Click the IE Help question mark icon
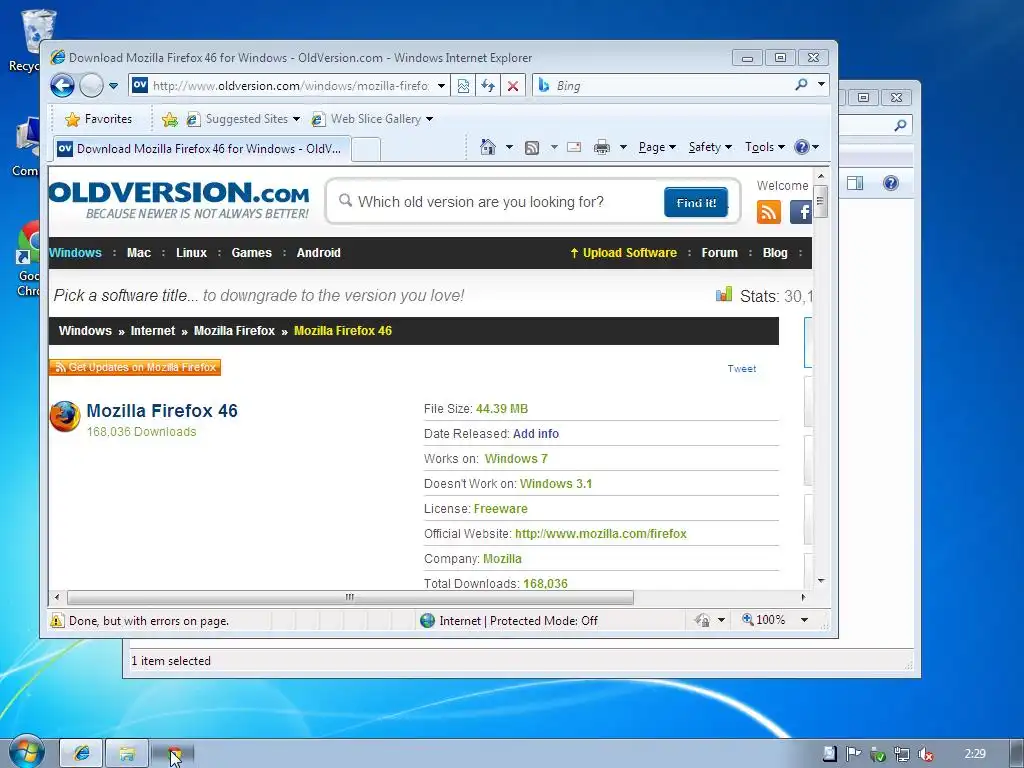Viewport: 1024px width, 768px height. pyautogui.click(x=802, y=147)
